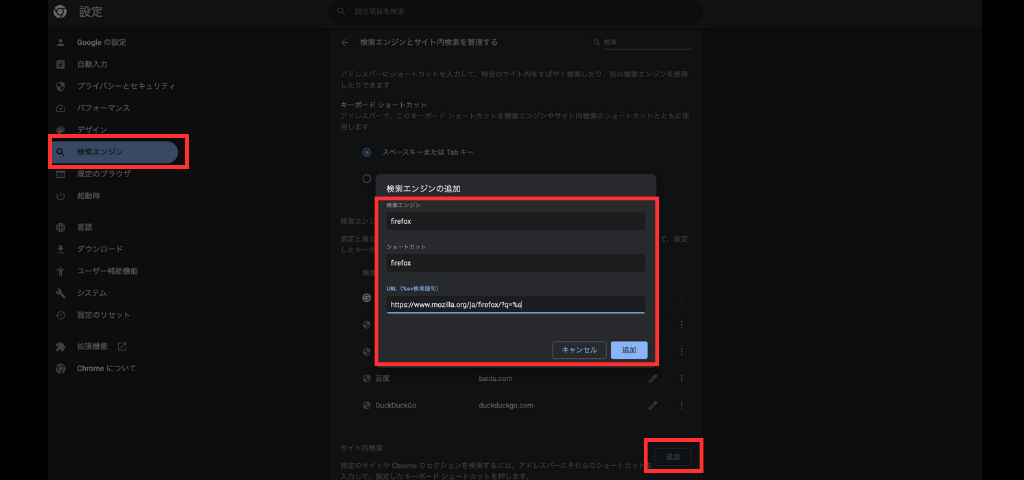Click the blue 追加 button in the dialog
The height and width of the screenshot is (480, 1024).
pos(629,350)
